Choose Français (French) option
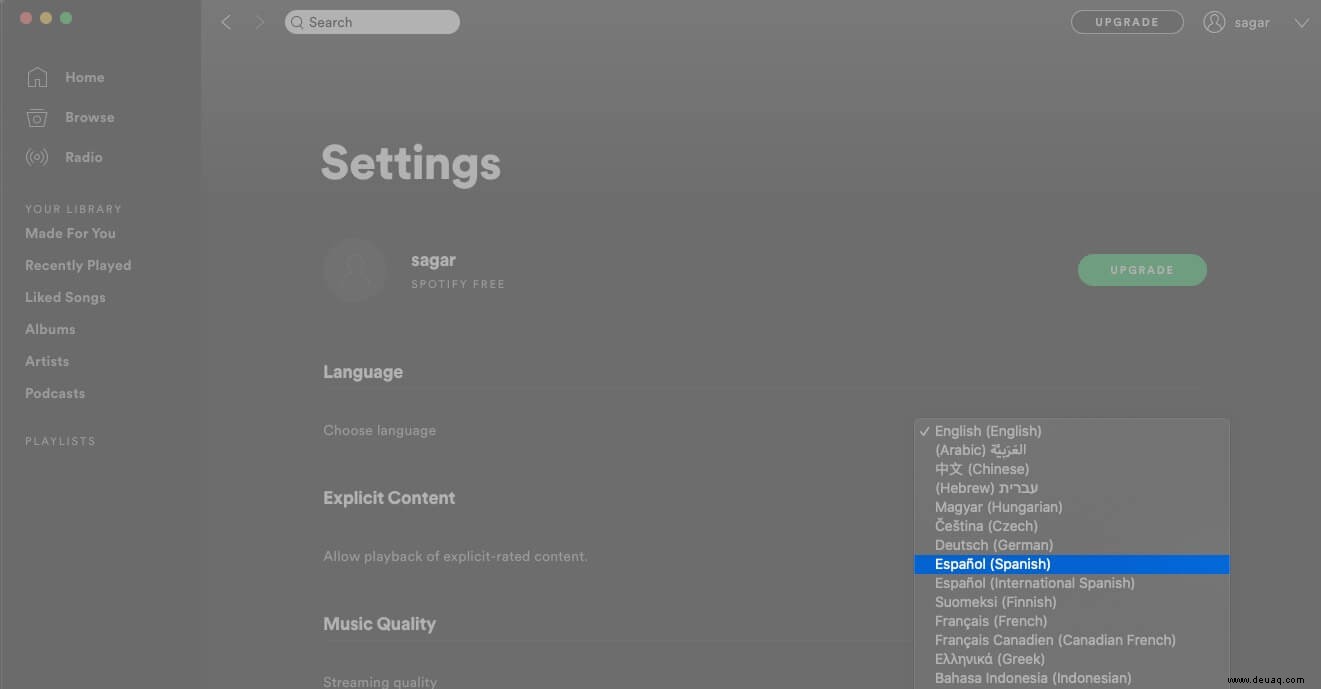 (x=1072, y=621)
